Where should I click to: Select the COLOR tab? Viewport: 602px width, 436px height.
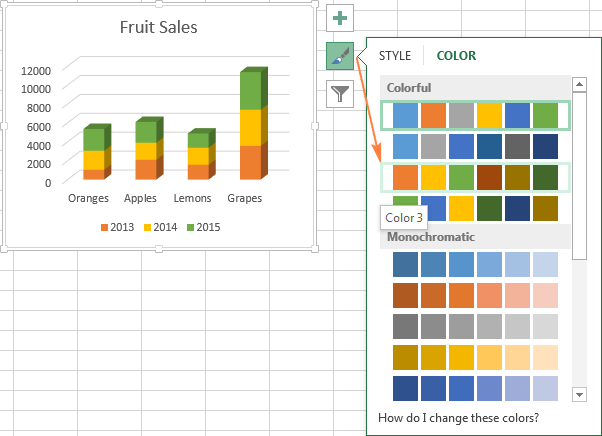point(456,56)
